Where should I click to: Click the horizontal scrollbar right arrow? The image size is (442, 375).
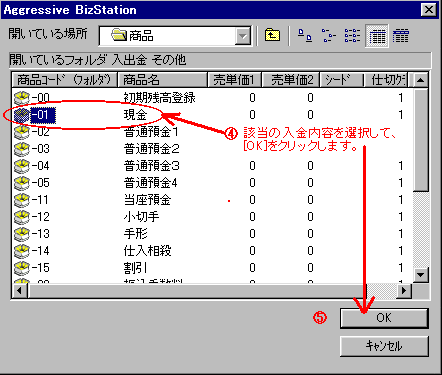click(404, 291)
